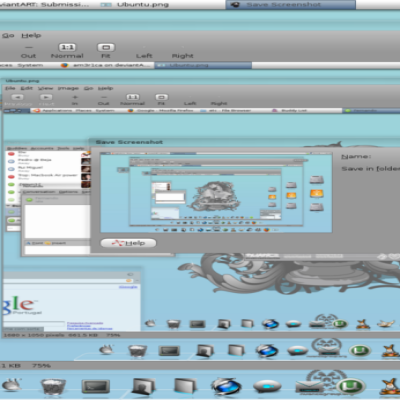Open Google - Mozilla Firefox in inner taskbar
Image resolution: width=400 pixels, height=400 pixels.
click(x=161, y=110)
